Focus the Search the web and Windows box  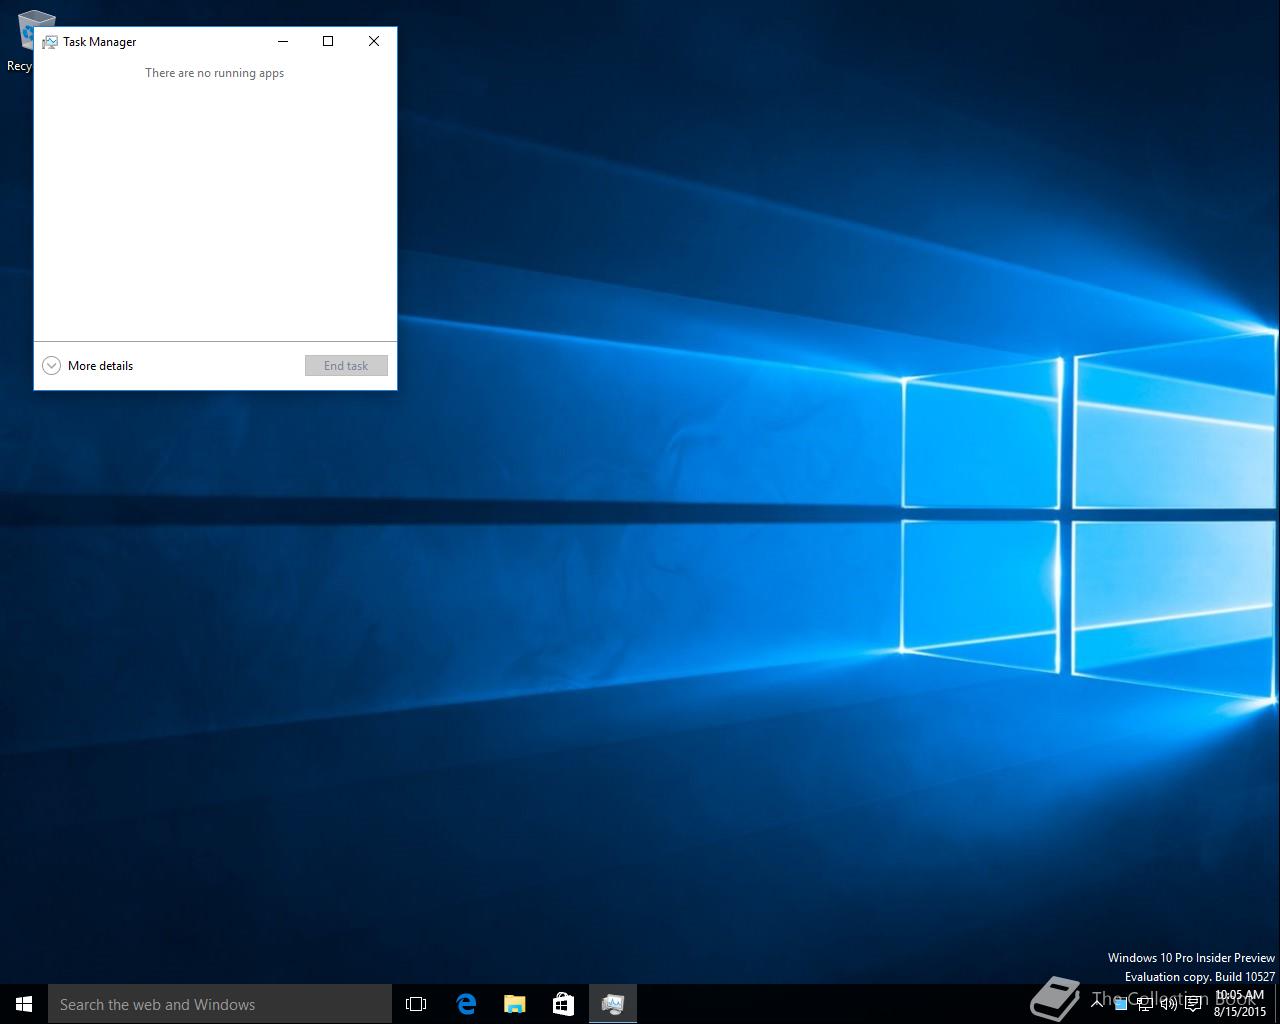[220, 1004]
